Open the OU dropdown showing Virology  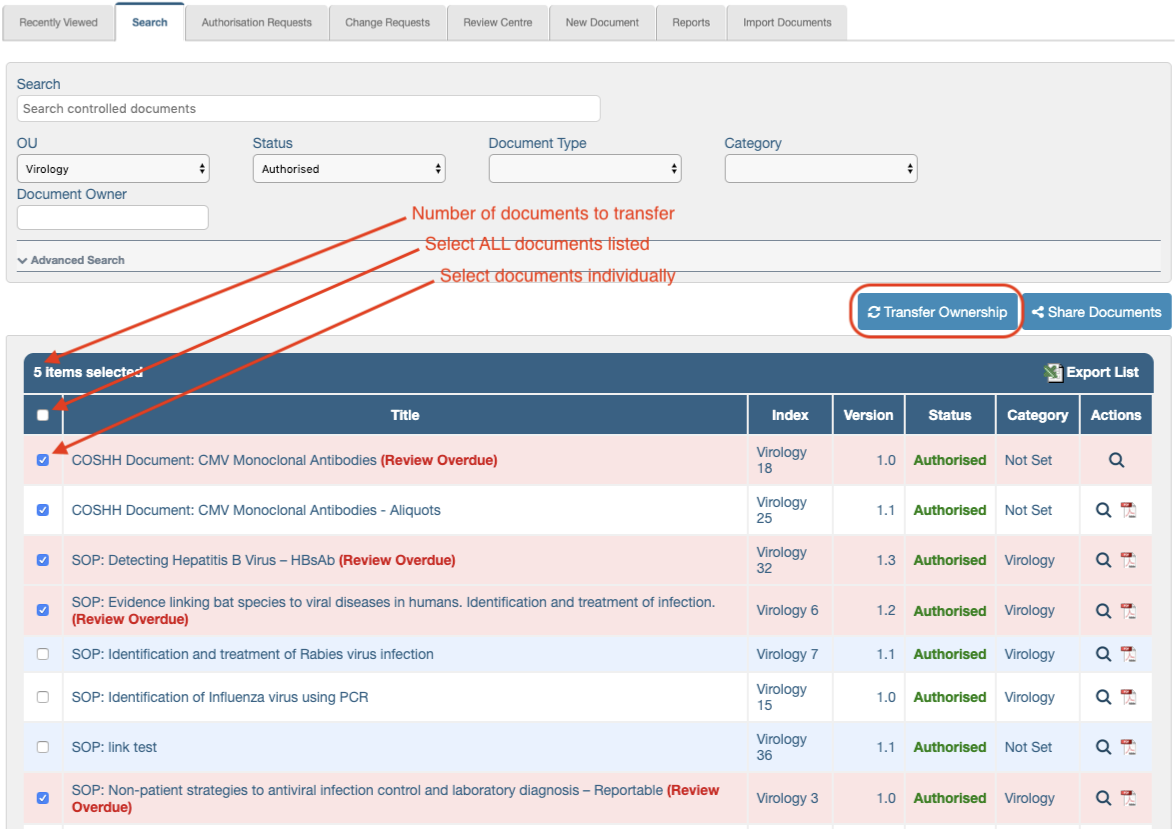coord(113,169)
